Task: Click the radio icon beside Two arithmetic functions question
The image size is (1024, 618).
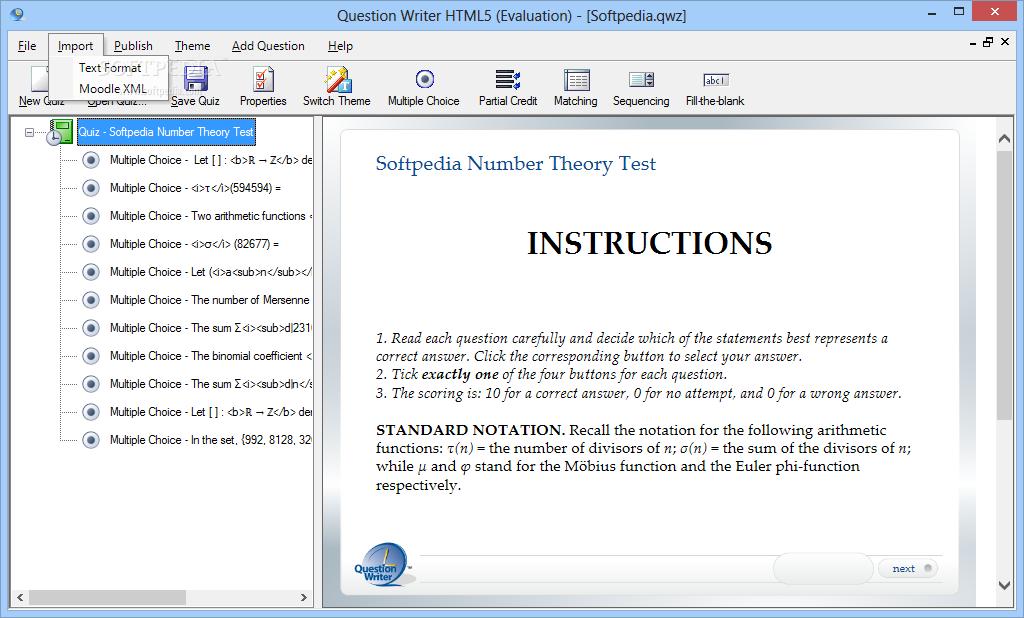Action: coord(91,216)
